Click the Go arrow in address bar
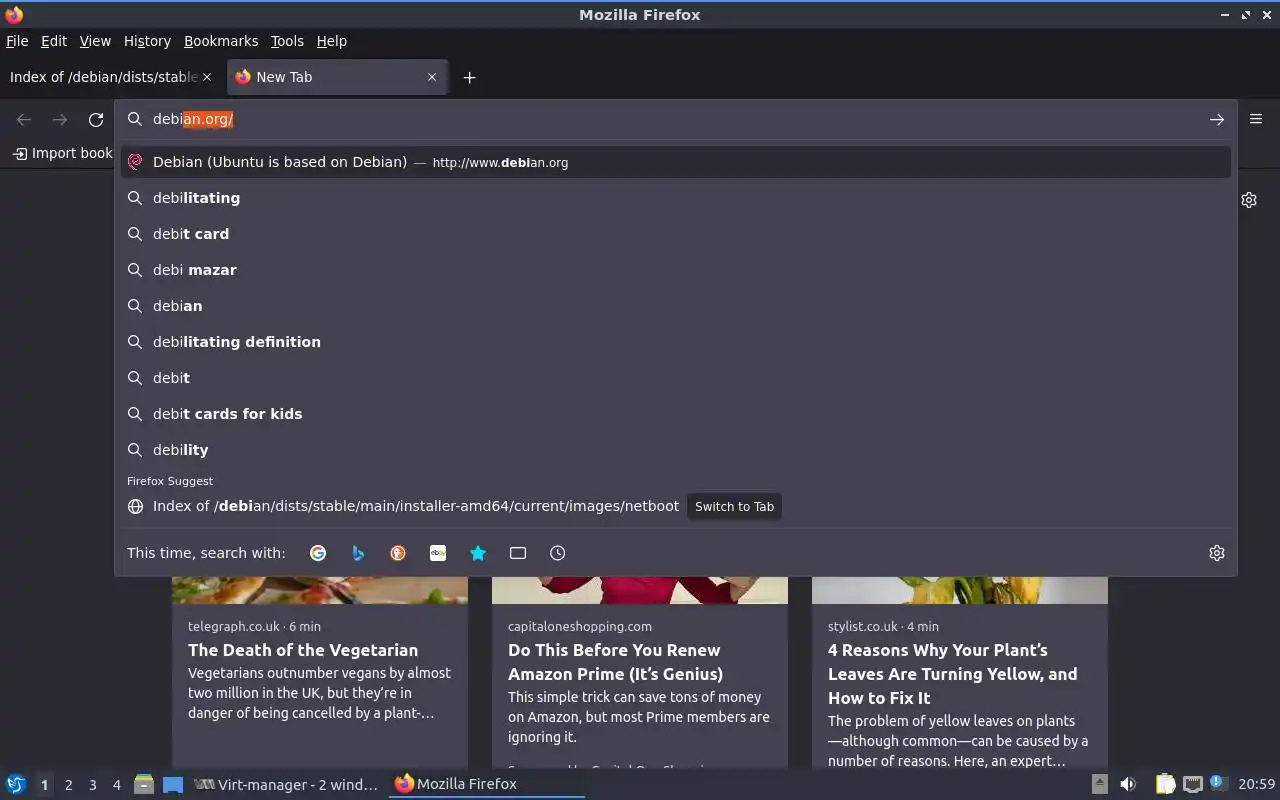 [x=1217, y=119]
